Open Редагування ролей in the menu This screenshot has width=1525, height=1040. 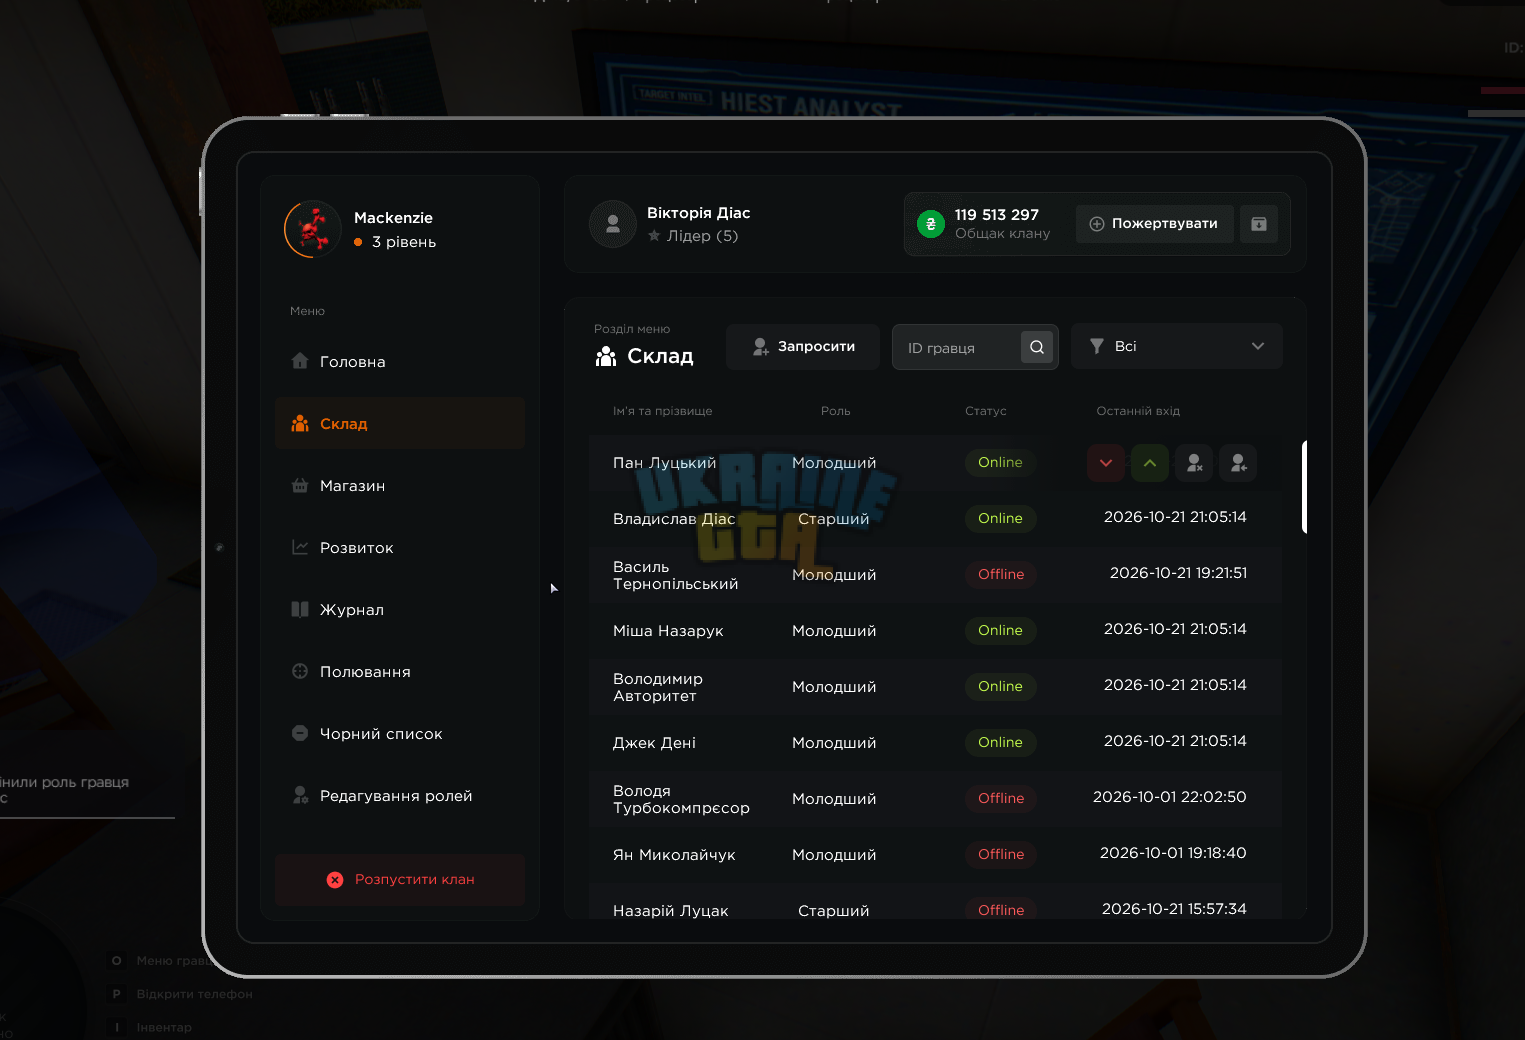(400, 796)
